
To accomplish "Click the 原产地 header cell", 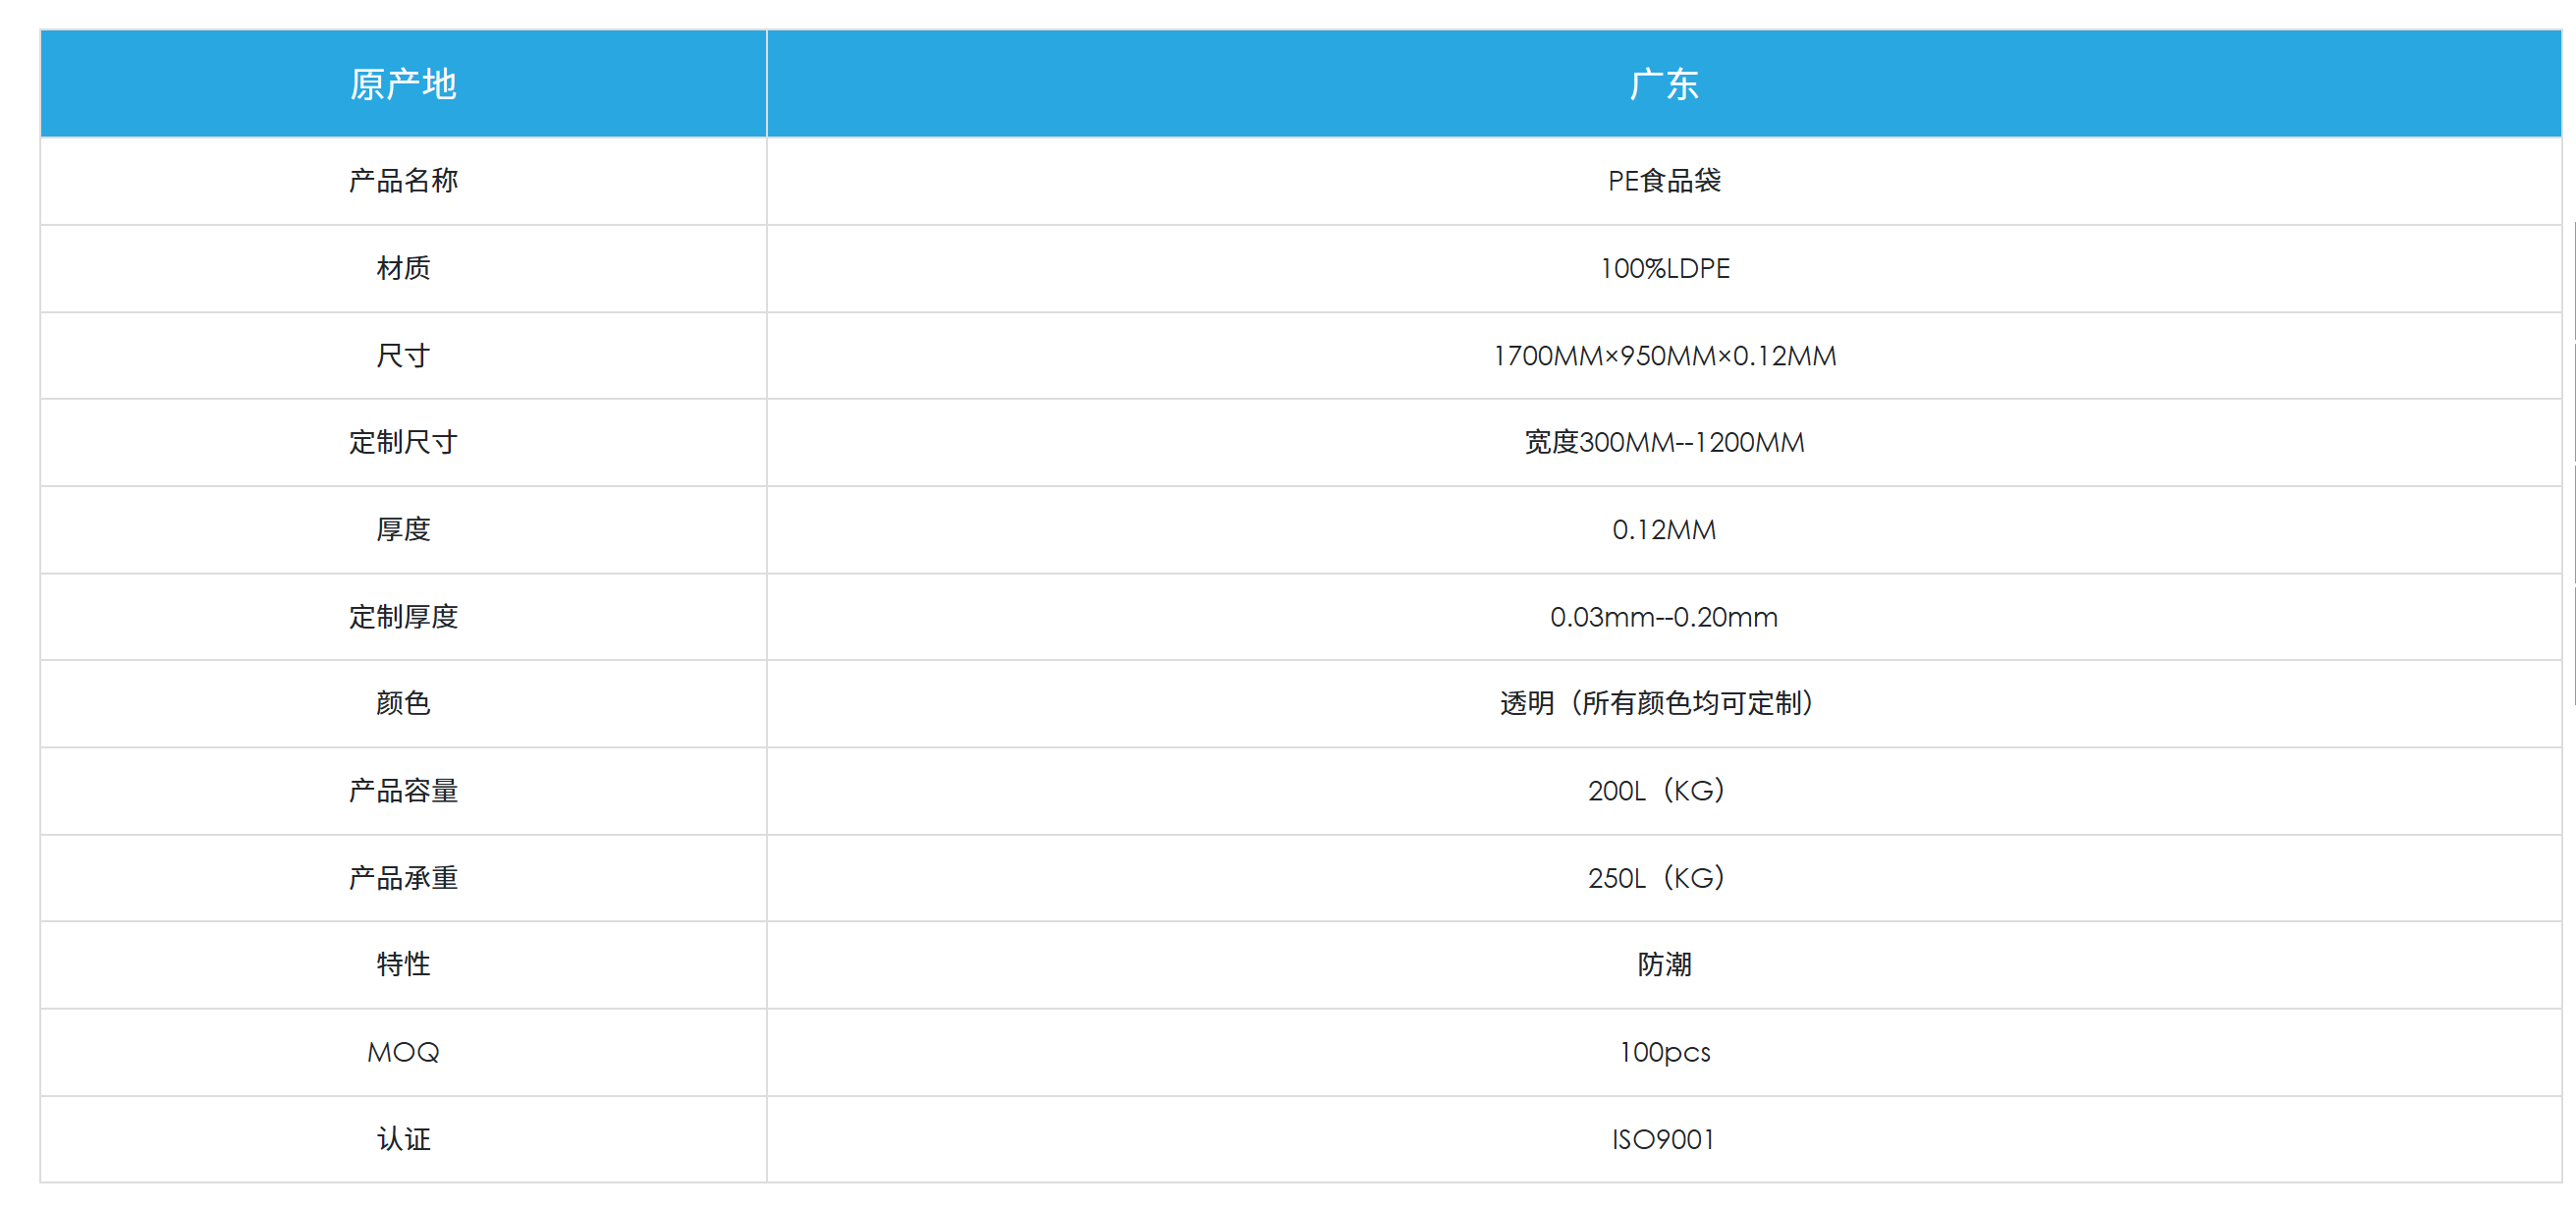I will (403, 83).
